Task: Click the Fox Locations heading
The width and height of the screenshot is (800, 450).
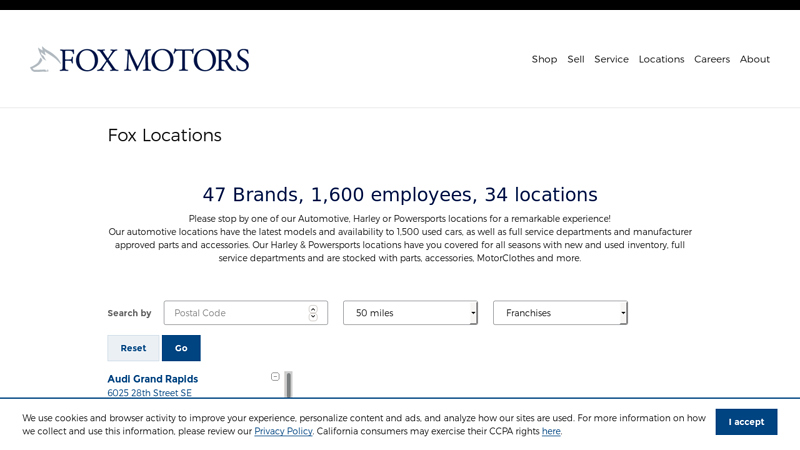Action: (x=164, y=135)
